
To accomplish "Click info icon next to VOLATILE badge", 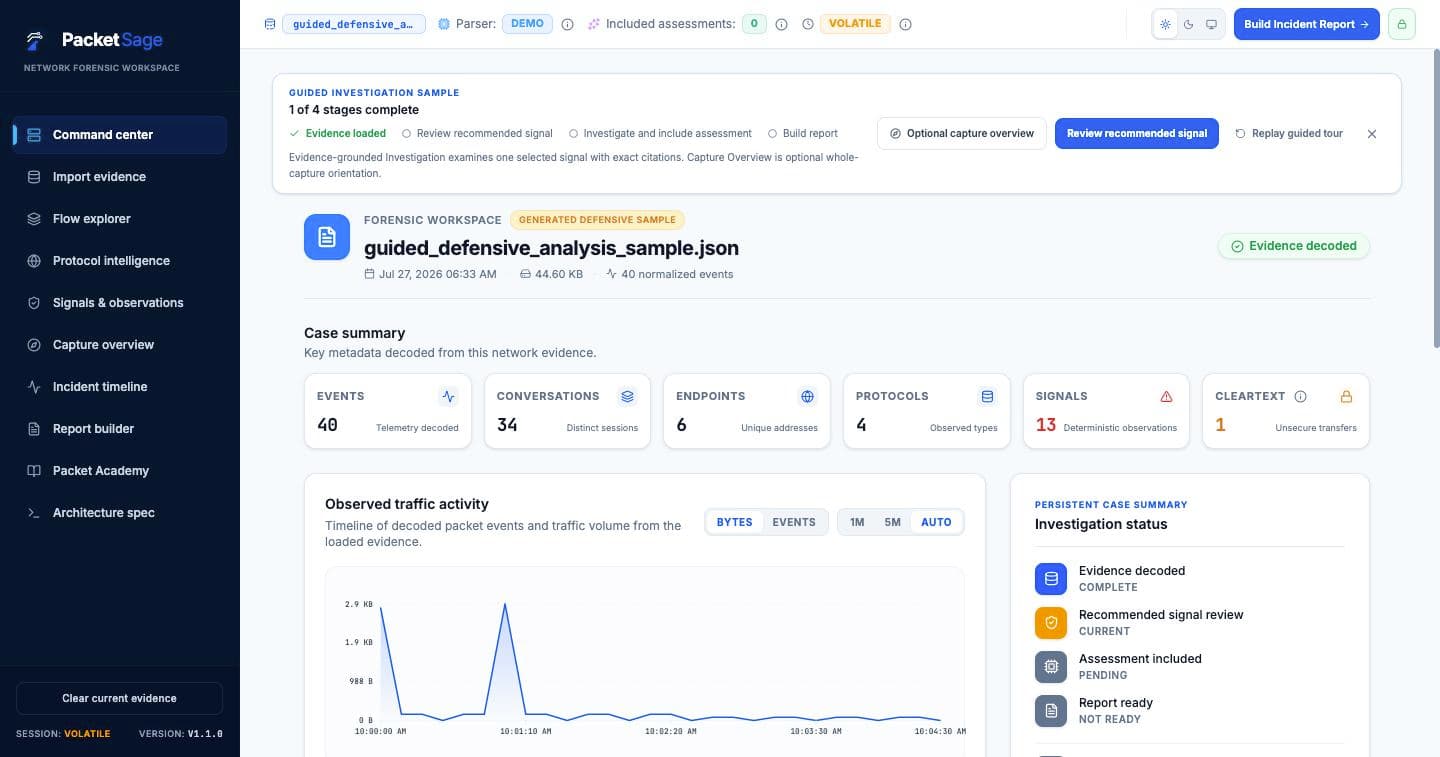I will (905, 24).
